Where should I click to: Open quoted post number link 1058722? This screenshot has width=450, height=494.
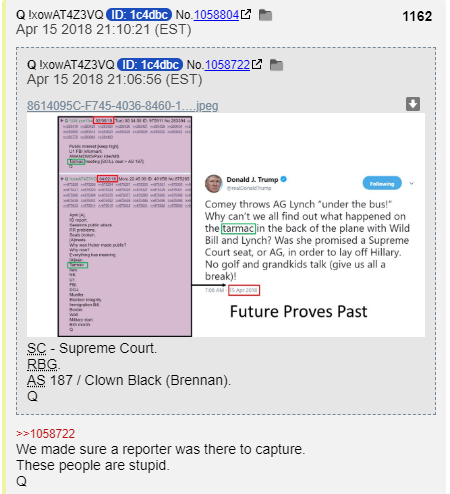coord(227,65)
